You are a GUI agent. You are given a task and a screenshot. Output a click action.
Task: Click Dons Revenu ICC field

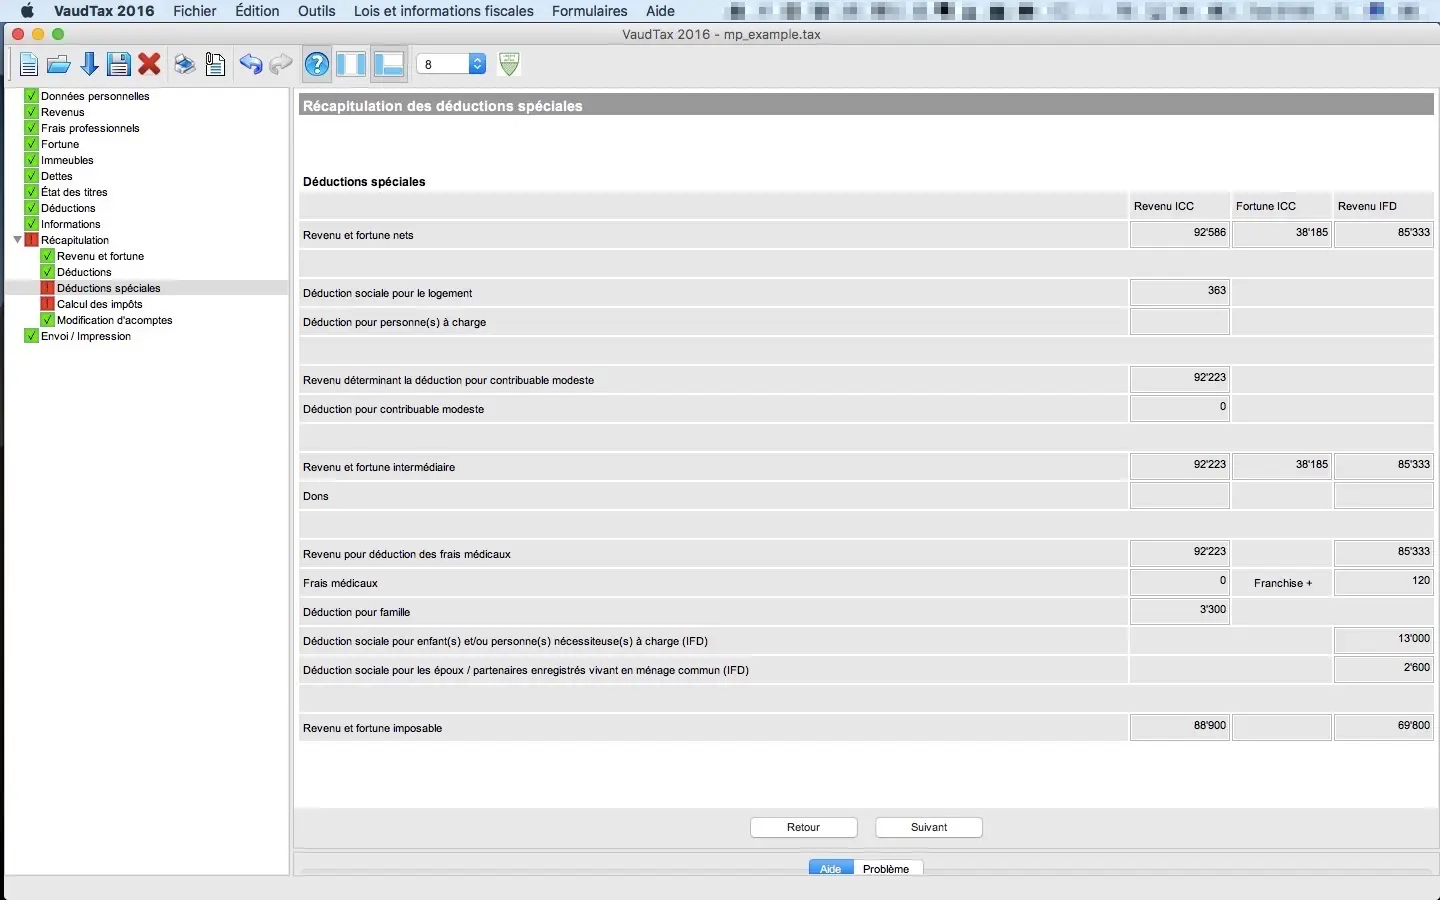pyautogui.click(x=1180, y=495)
